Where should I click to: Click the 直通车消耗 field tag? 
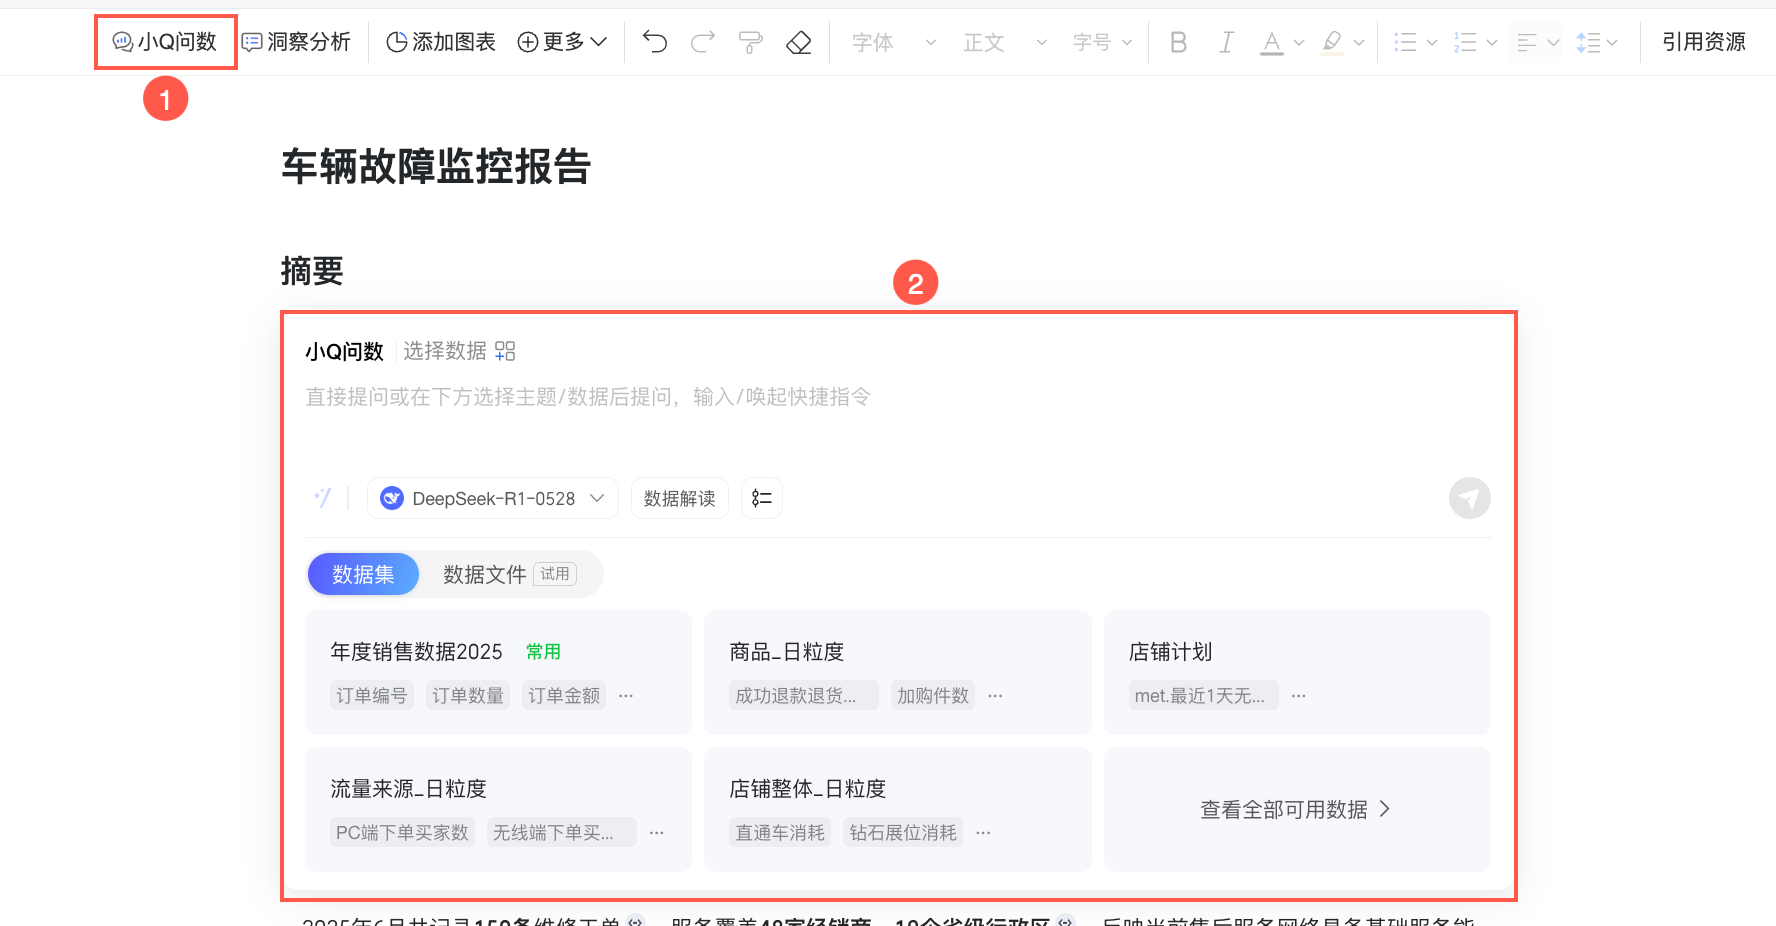780,832
